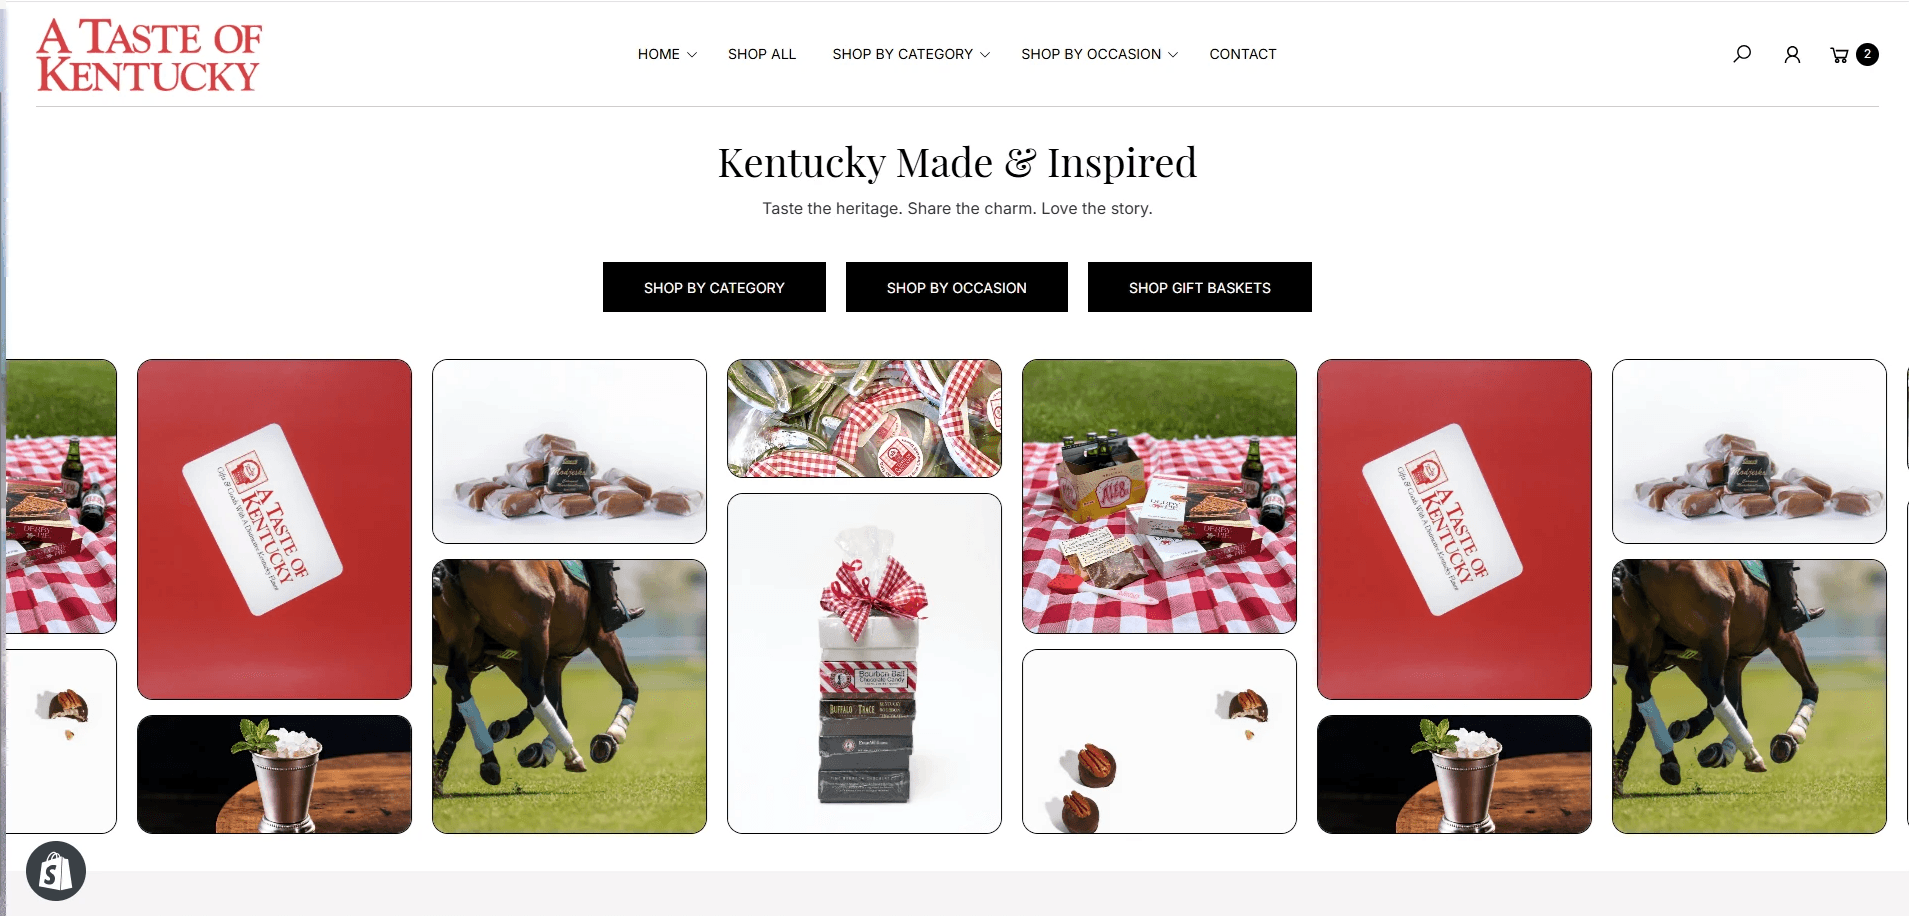Click black Shop By Occasion button
This screenshot has width=1909, height=916.
957,287
